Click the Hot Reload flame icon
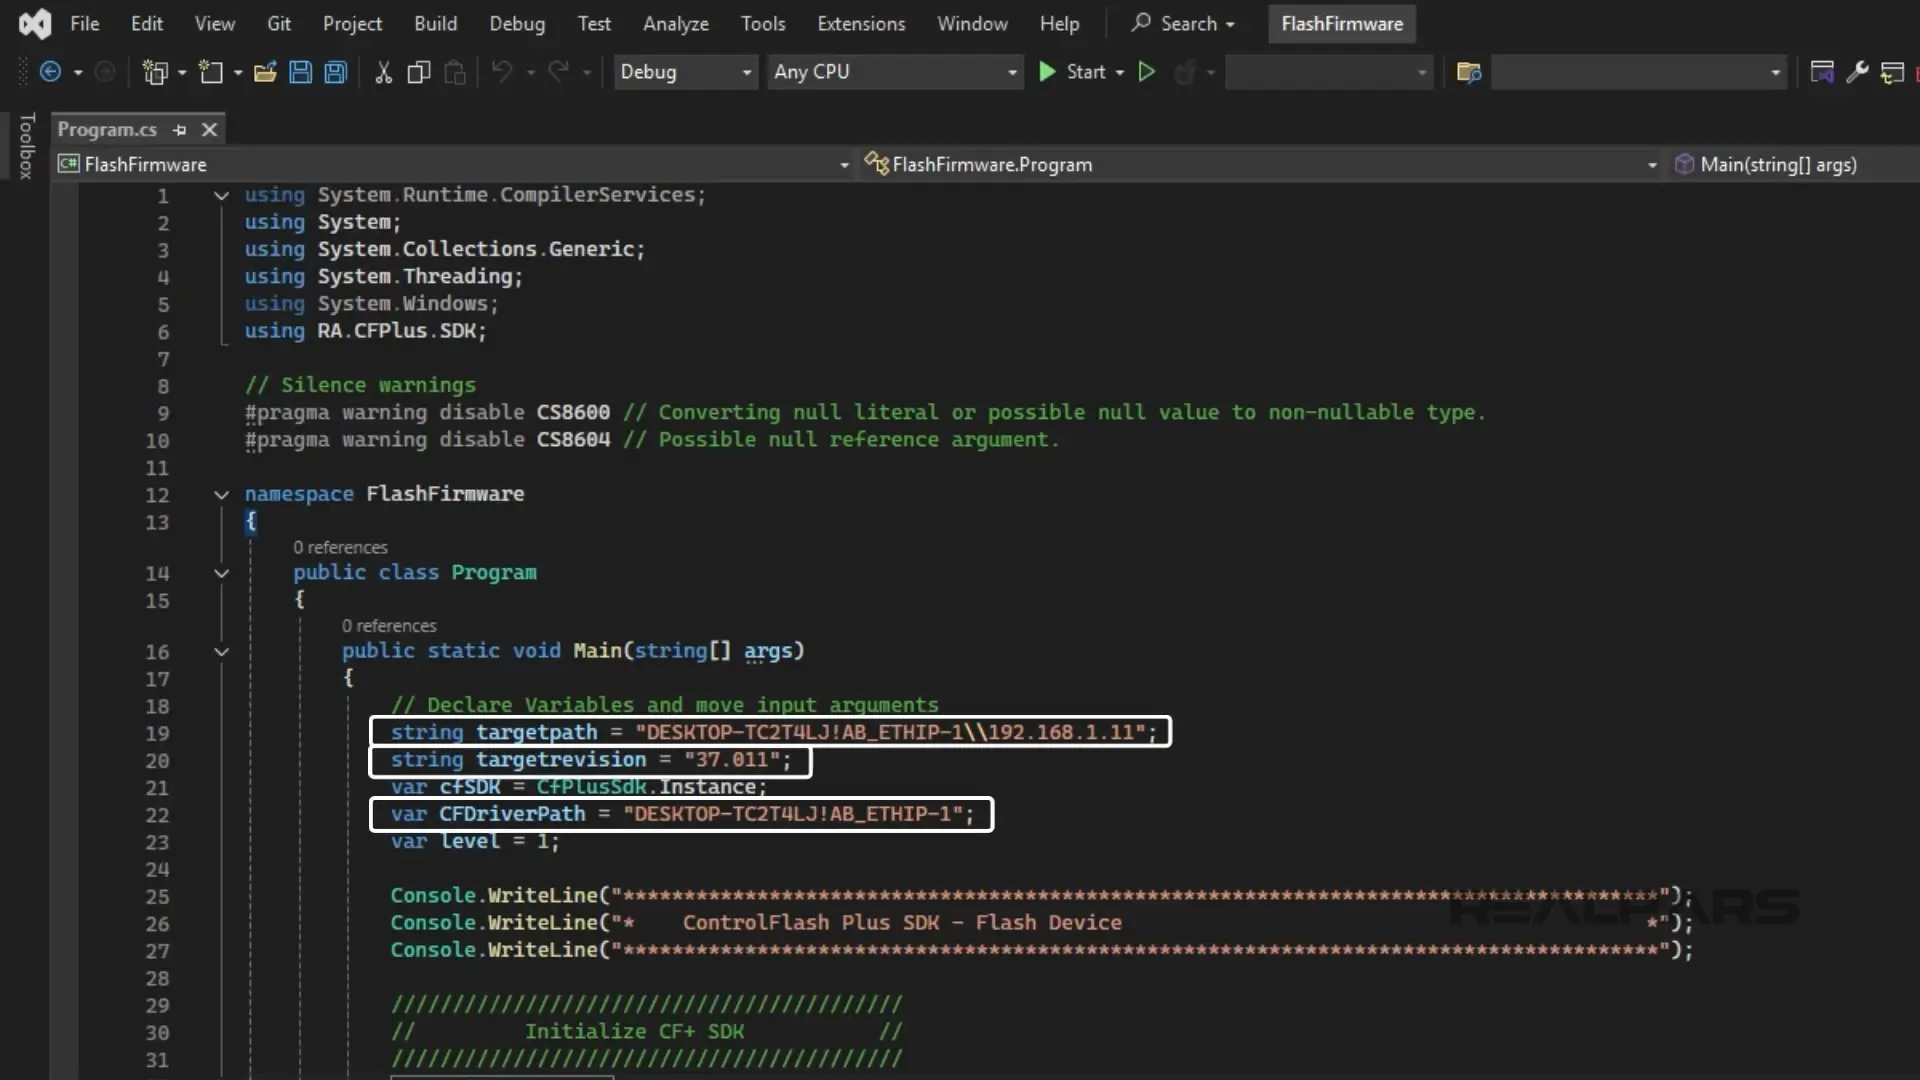This screenshot has width=1920, height=1080. (x=1184, y=72)
